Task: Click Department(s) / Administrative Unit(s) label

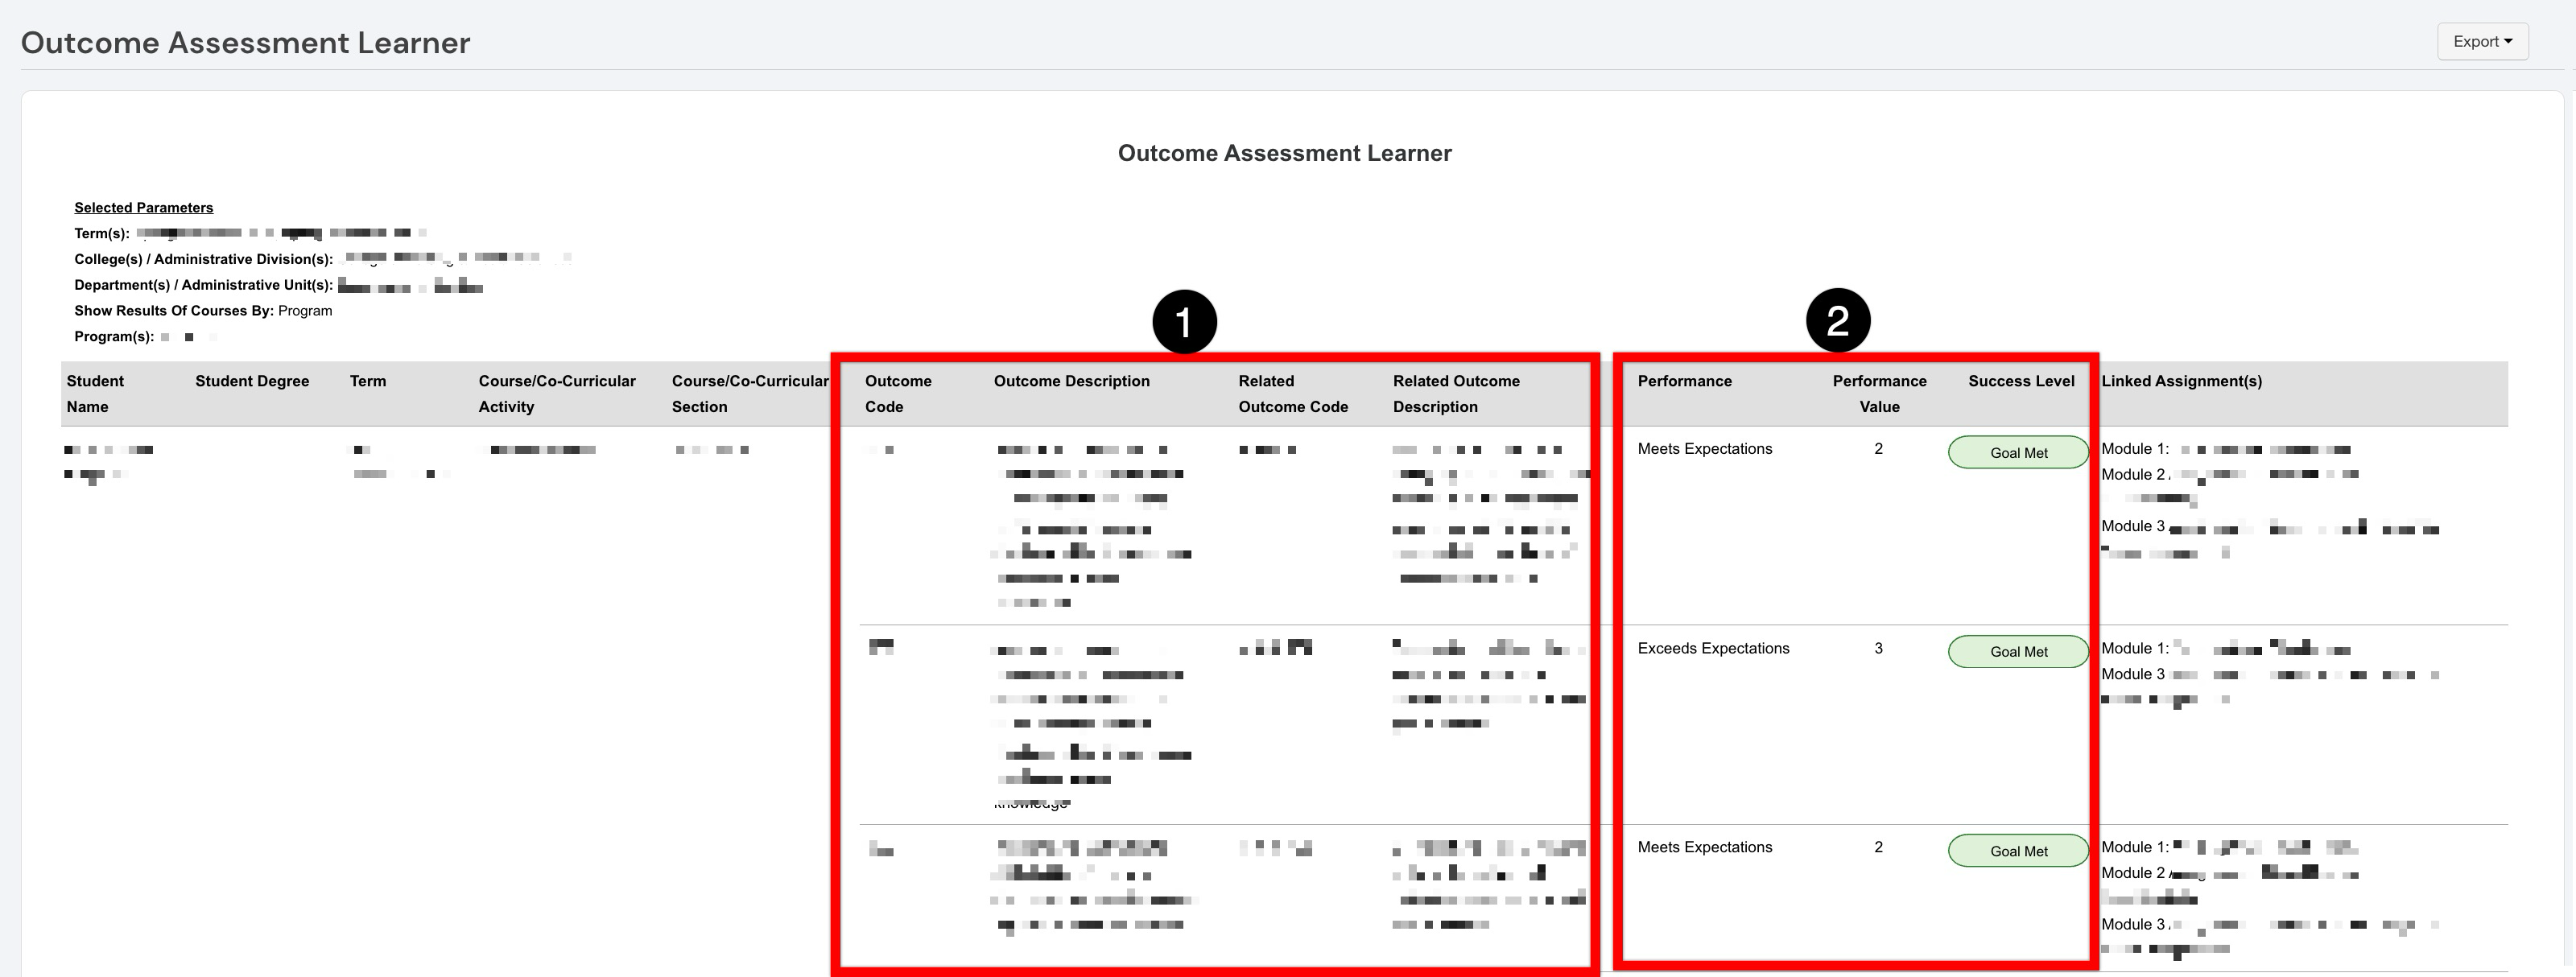Action: click(x=203, y=285)
